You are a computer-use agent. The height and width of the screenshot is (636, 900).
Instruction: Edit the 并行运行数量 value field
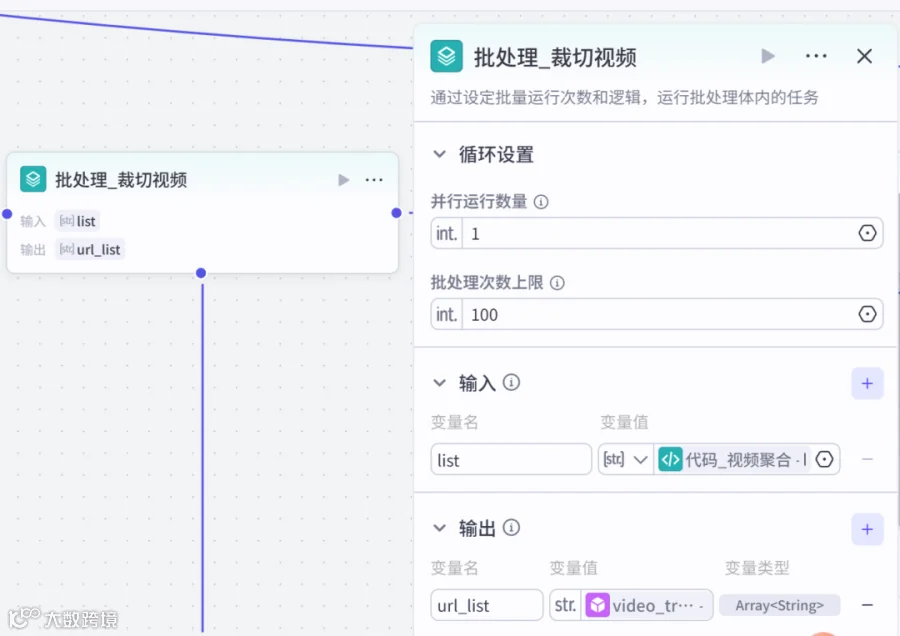(x=659, y=234)
